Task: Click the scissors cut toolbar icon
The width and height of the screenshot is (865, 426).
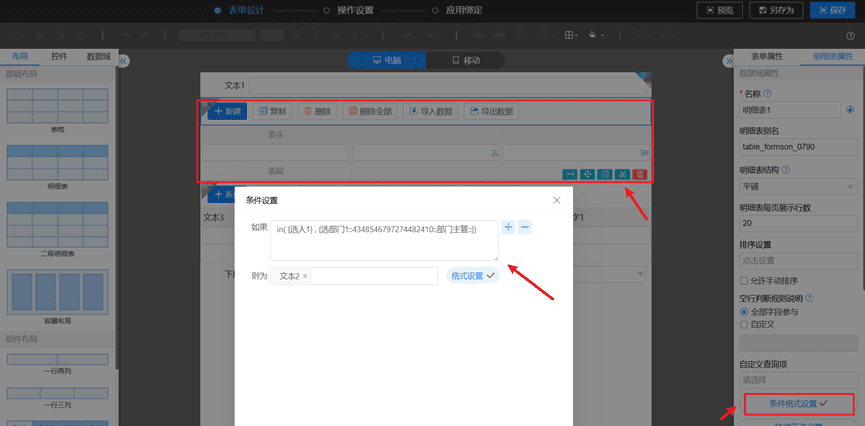Action: (x=40, y=35)
